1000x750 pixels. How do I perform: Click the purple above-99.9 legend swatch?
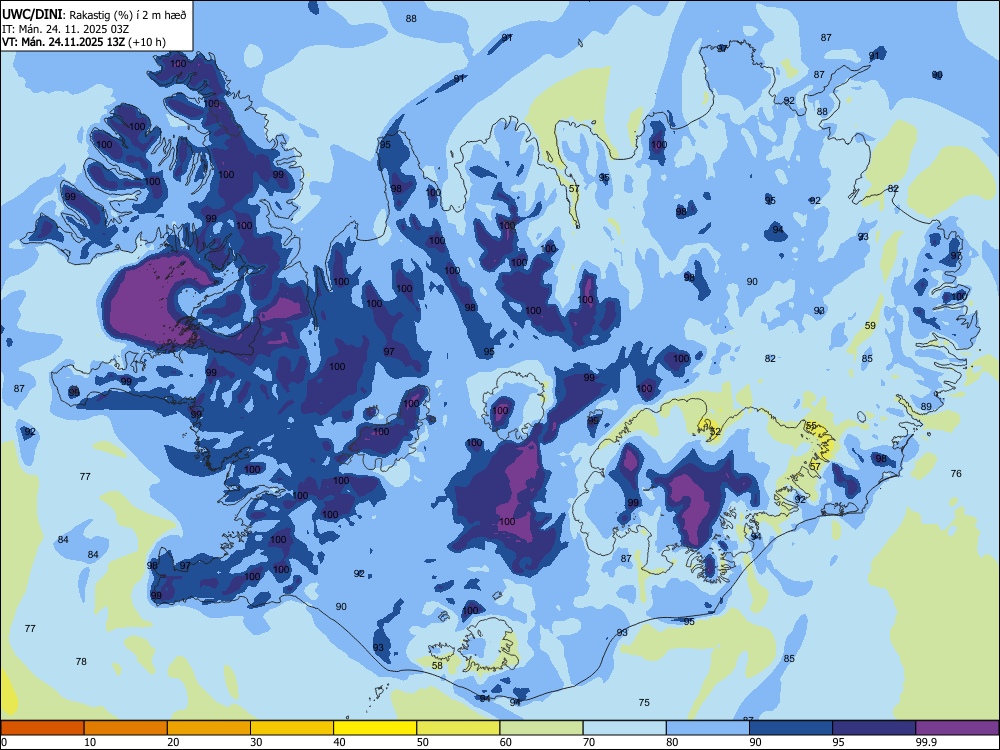pos(957,728)
